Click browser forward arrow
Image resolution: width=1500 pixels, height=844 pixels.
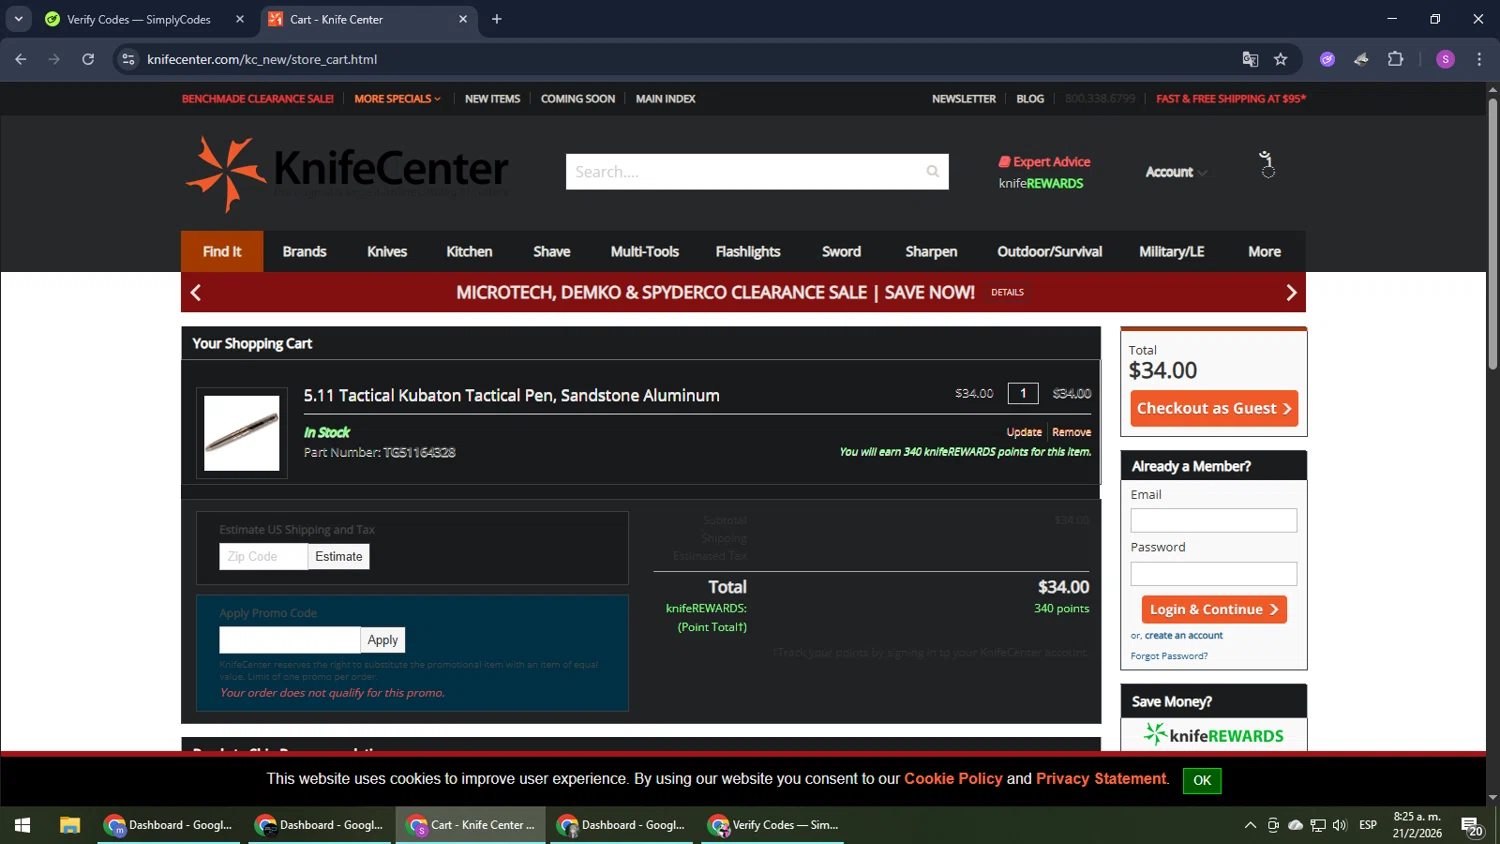(x=54, y=59)
